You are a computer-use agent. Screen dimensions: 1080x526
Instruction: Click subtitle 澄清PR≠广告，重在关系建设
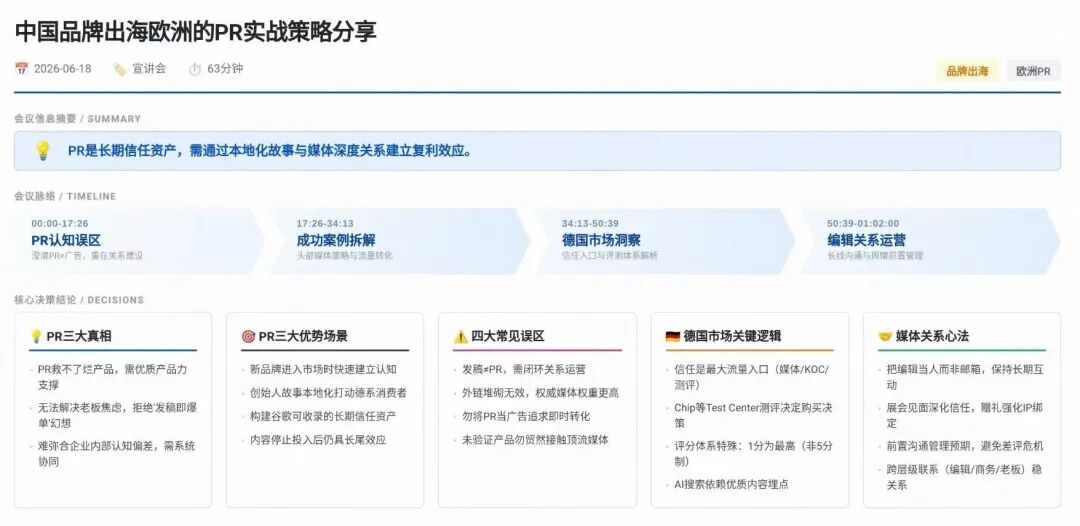point(87,255)
